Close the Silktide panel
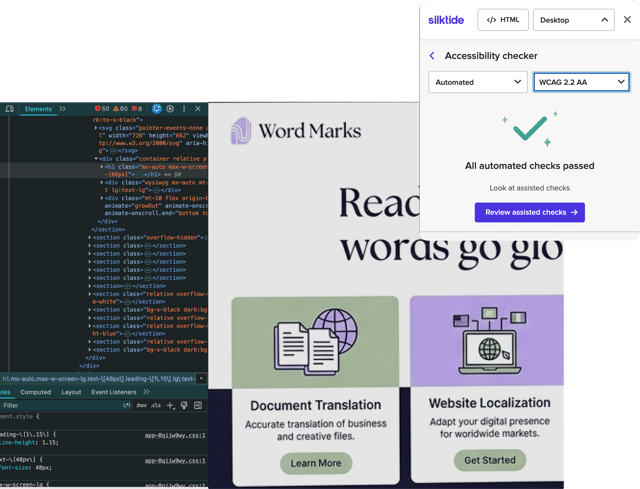This screenshot has width=640, height=489. pos(627,20)
